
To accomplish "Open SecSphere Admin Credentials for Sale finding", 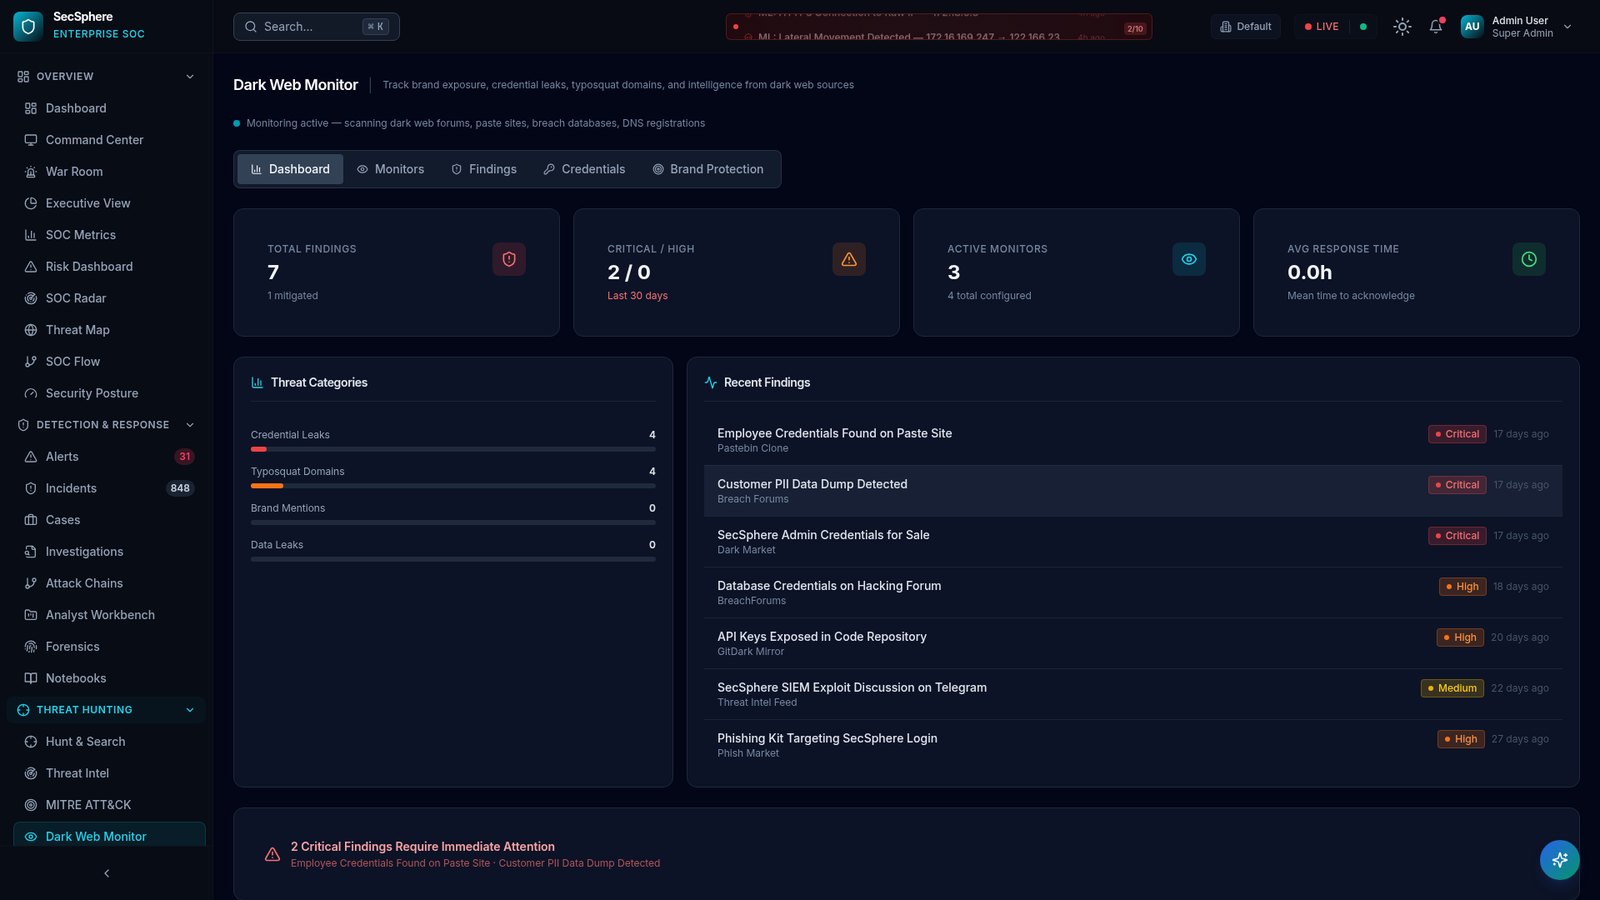I will pos(1133,542).
